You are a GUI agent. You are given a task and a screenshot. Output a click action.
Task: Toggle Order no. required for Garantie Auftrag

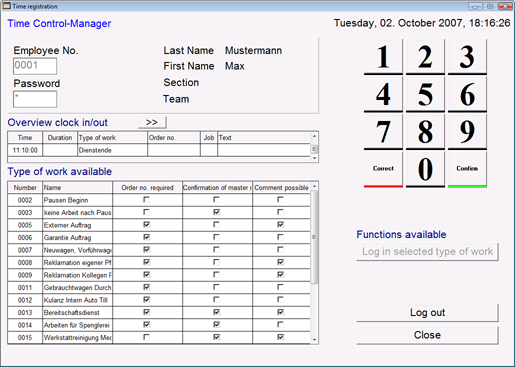tap(146, 237)
